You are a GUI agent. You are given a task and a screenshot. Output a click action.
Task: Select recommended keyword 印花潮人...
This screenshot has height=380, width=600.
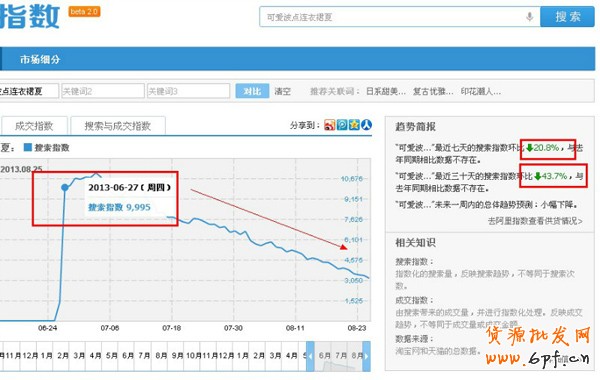[481, 91]
